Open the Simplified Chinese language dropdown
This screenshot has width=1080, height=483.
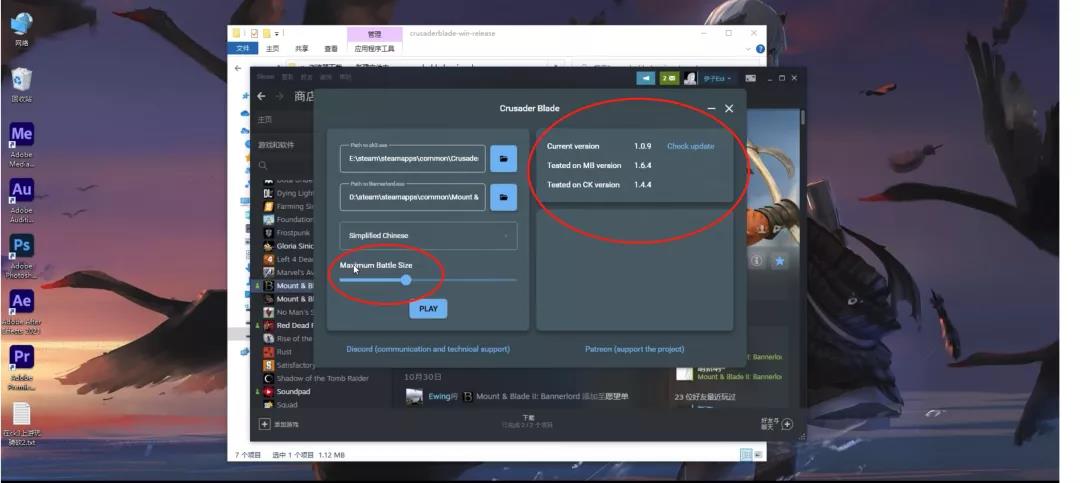tap(428, 236)
